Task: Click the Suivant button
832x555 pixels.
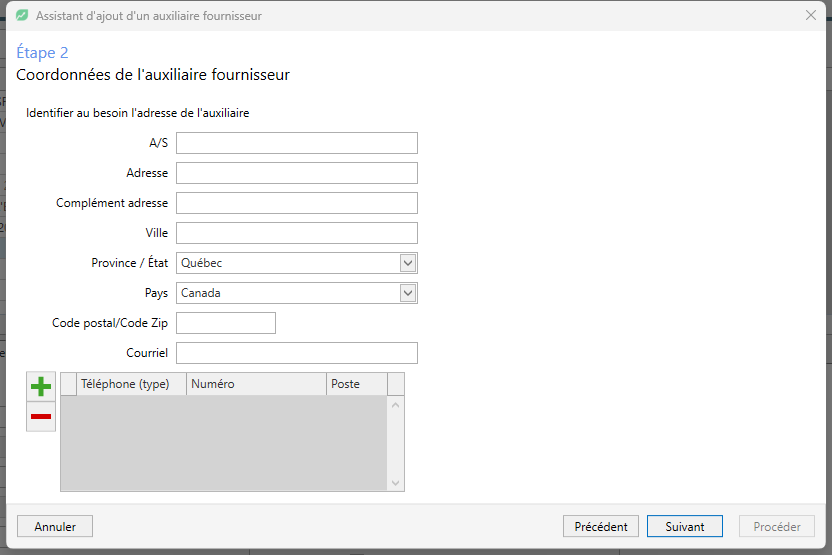Action: [684, 526]
